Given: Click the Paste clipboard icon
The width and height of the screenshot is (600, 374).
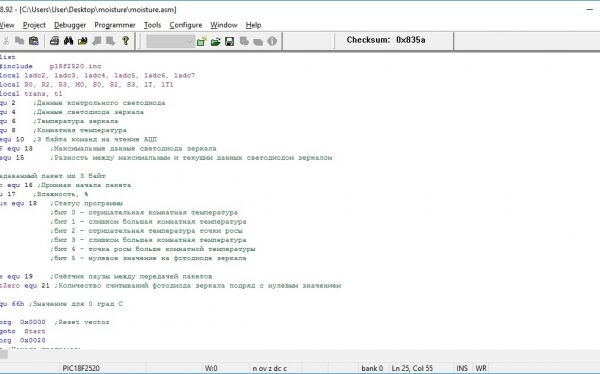Looking at the screenshot, I should (34, 41).
